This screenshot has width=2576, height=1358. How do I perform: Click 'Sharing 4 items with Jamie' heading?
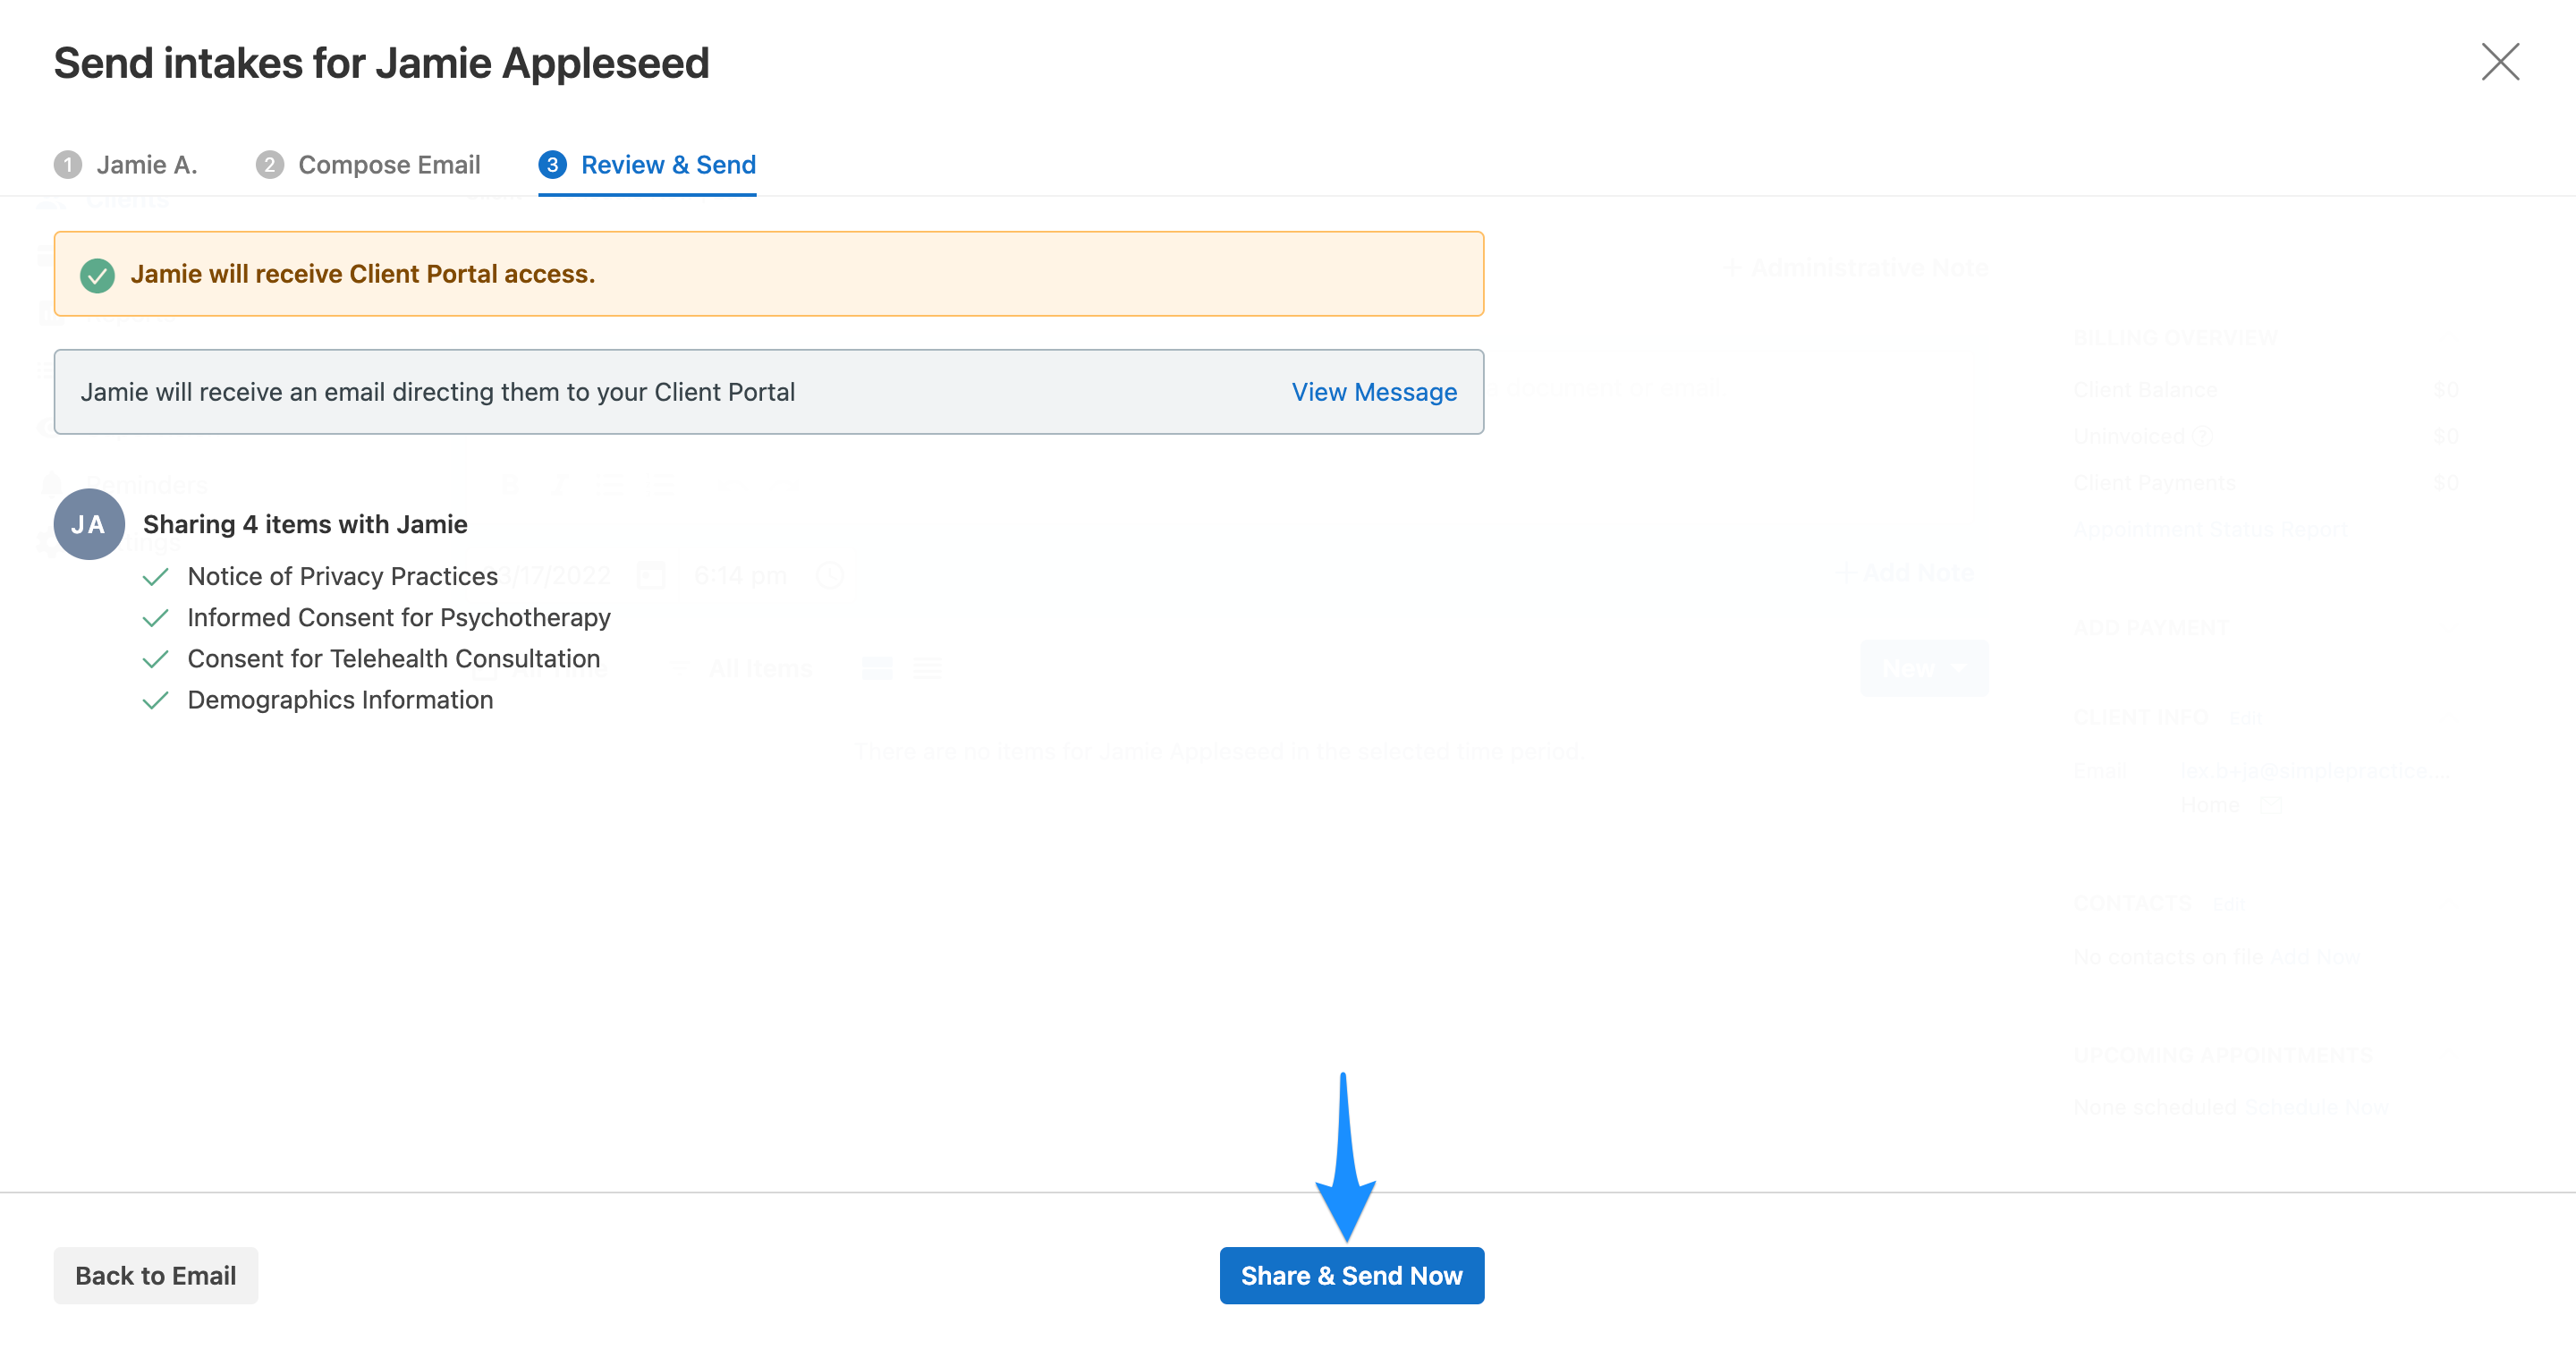(x=305, y=524)
